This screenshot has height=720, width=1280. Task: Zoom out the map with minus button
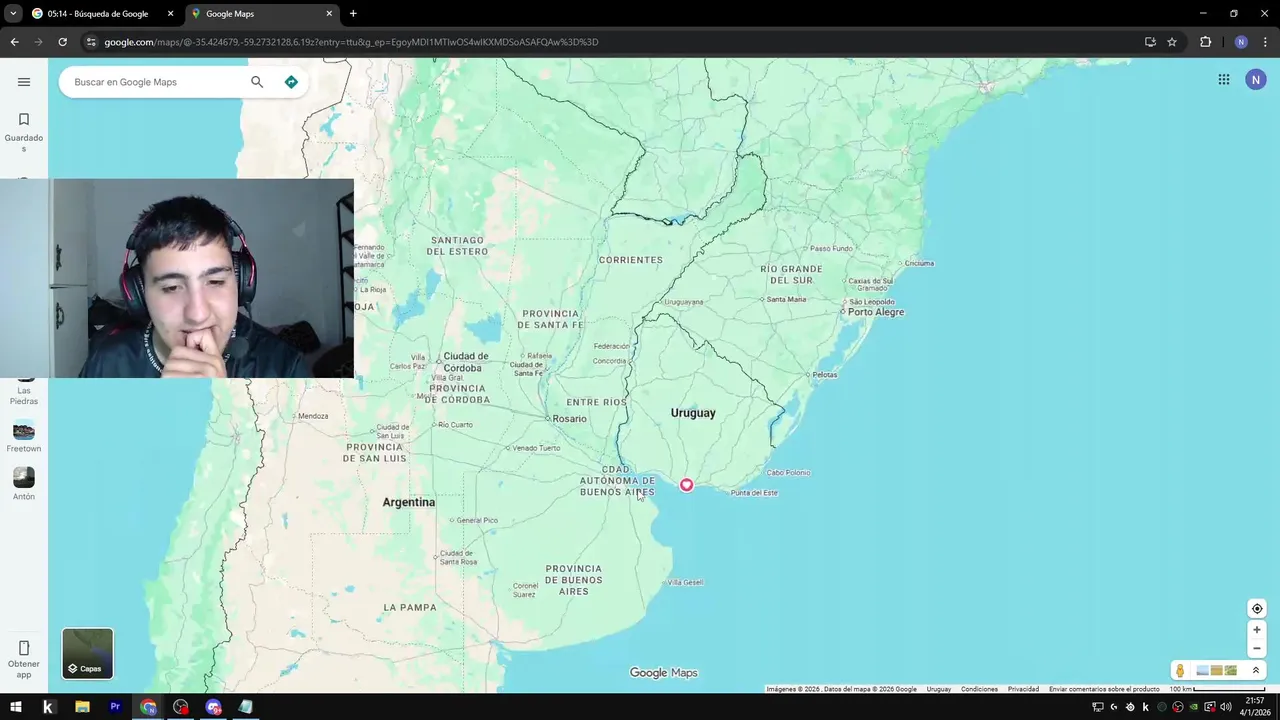(1257, 648)
